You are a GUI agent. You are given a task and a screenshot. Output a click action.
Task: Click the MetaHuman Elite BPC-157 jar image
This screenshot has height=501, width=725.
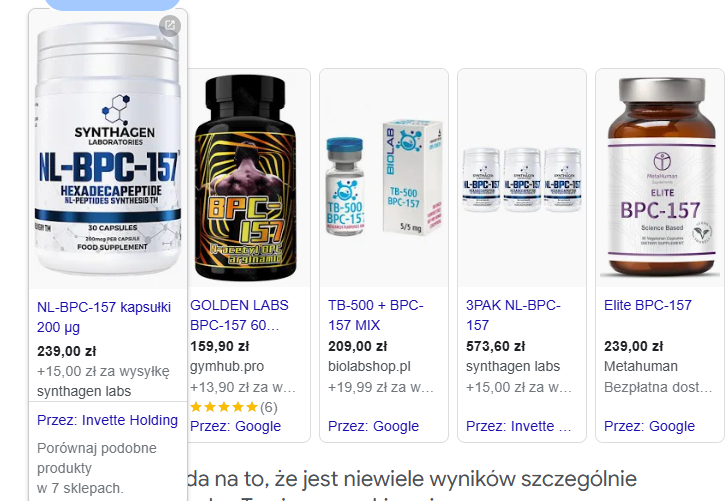pos(660,178)
